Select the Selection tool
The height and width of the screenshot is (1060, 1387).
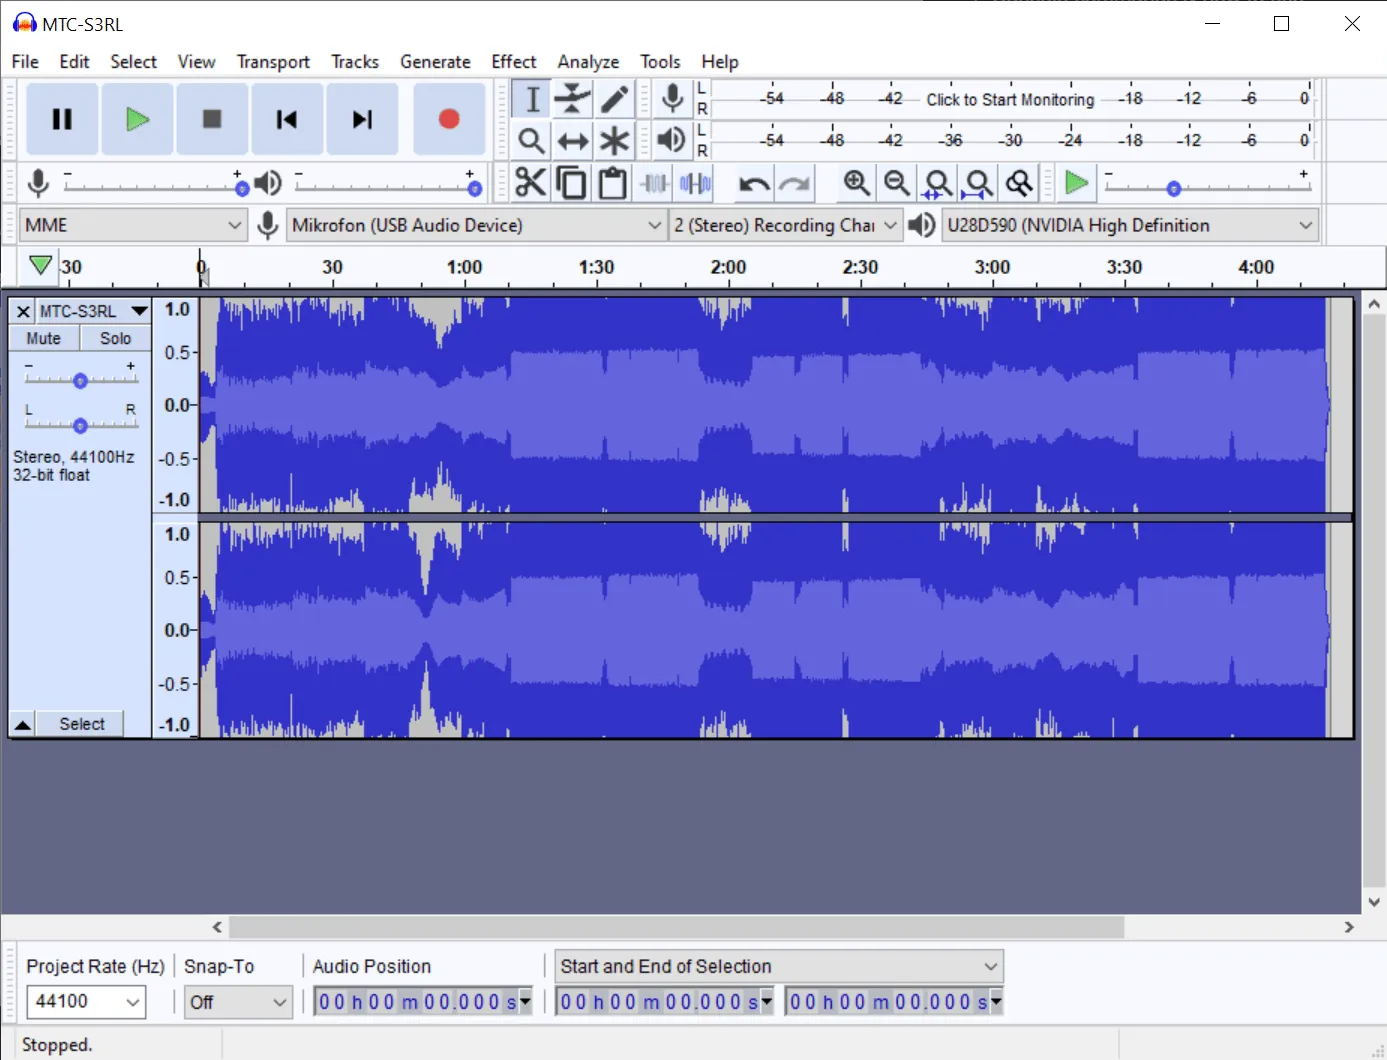tap(531, 99)
